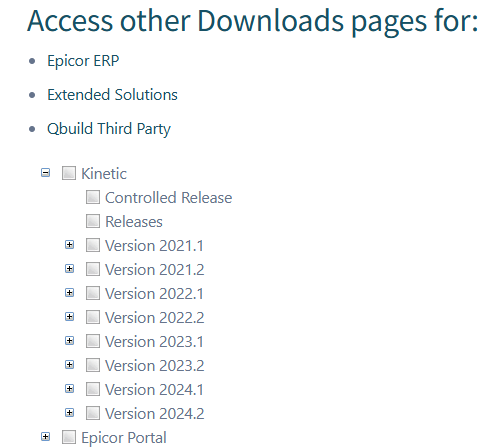Check the Kinetic checkbox
The height and width of the screenshot is (447, 489).
pyautogui.click(x=69, y=173)
